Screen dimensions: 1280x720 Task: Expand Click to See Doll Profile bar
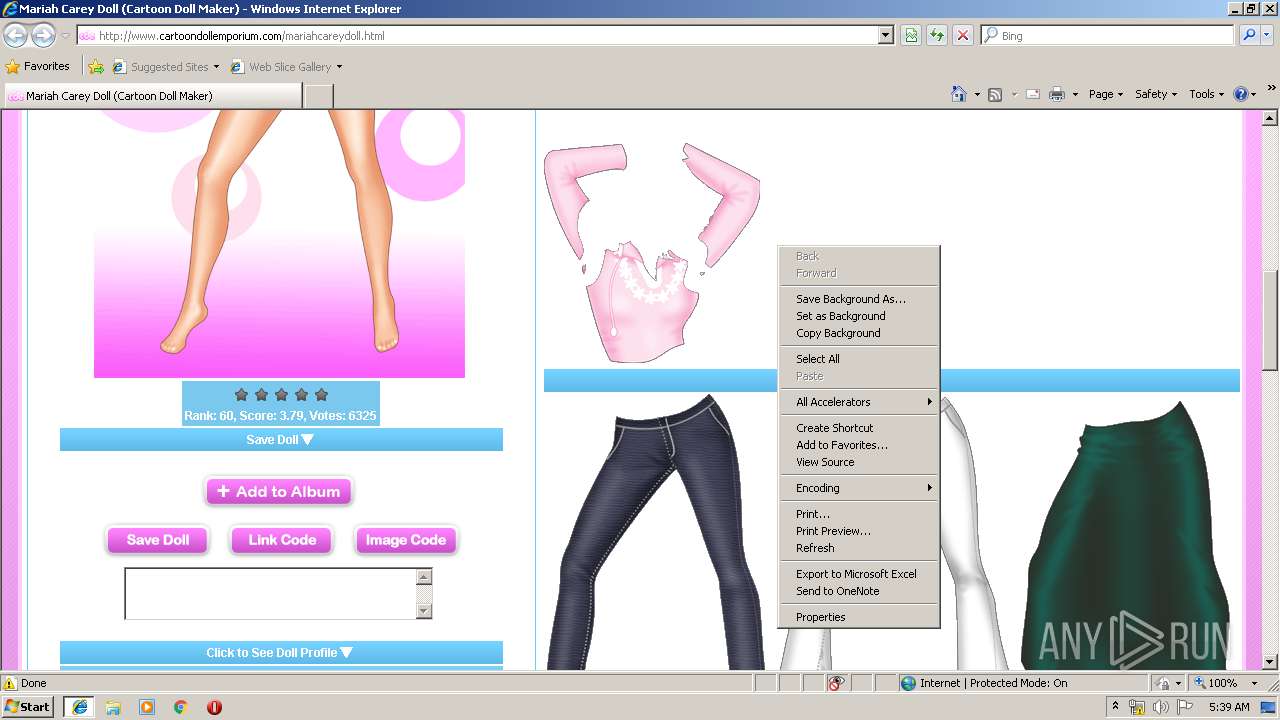pos(281,652)
